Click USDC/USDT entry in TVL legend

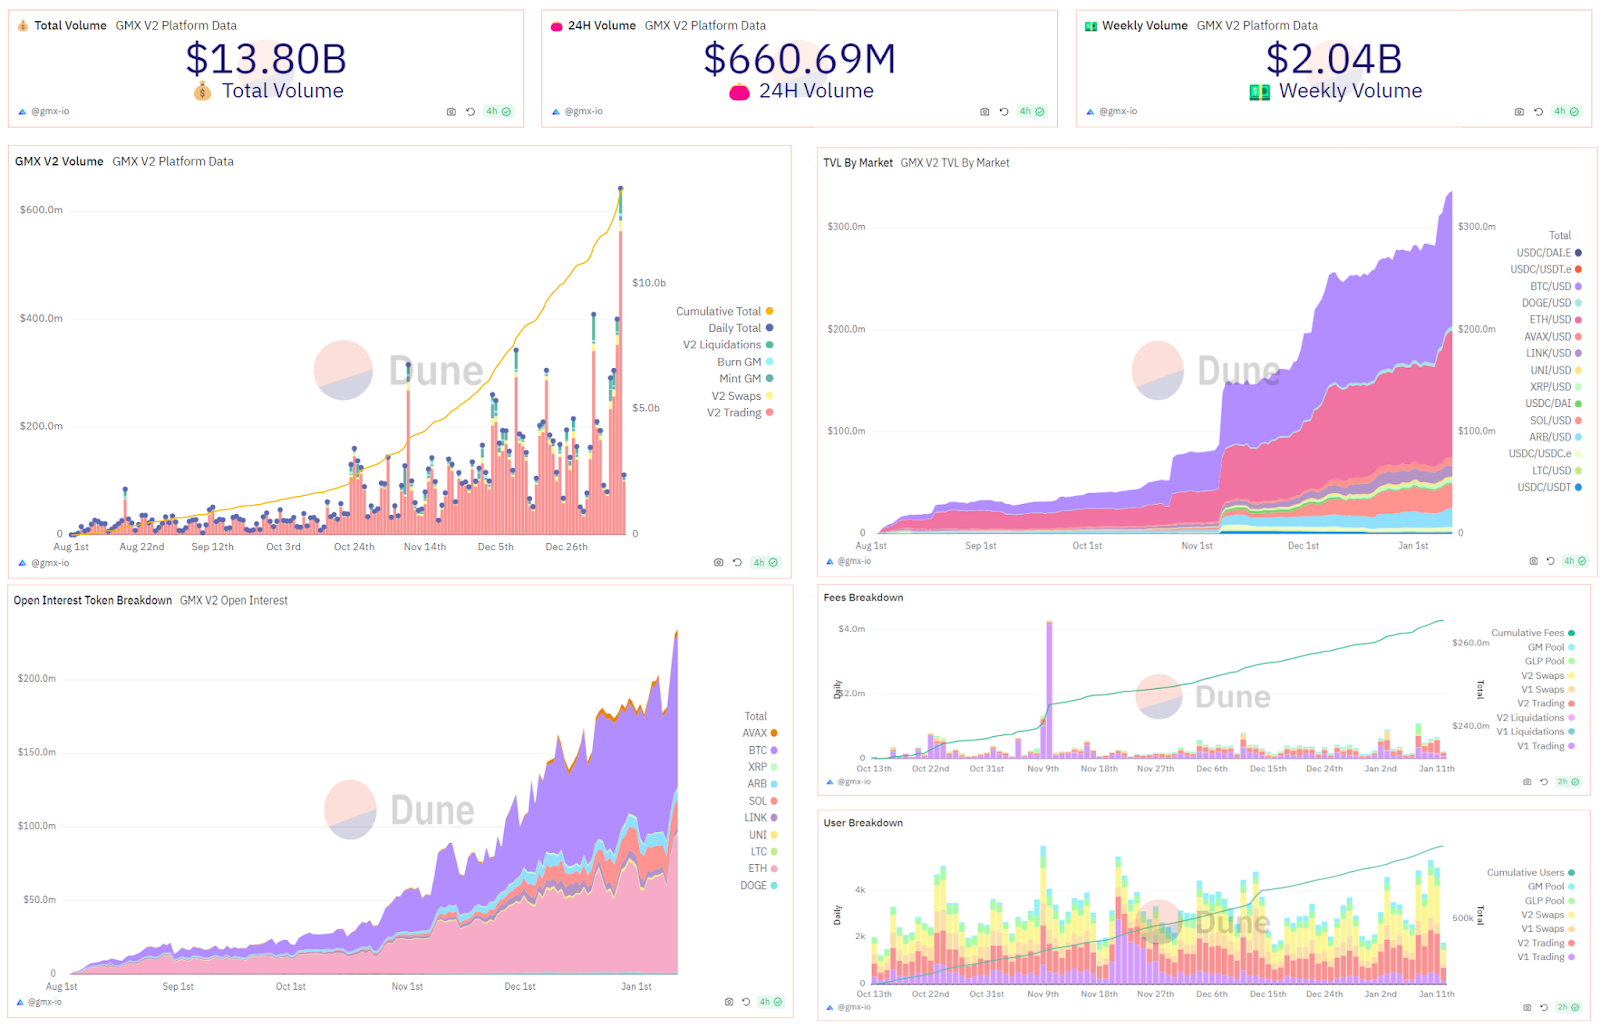(x=1549, y=488)
